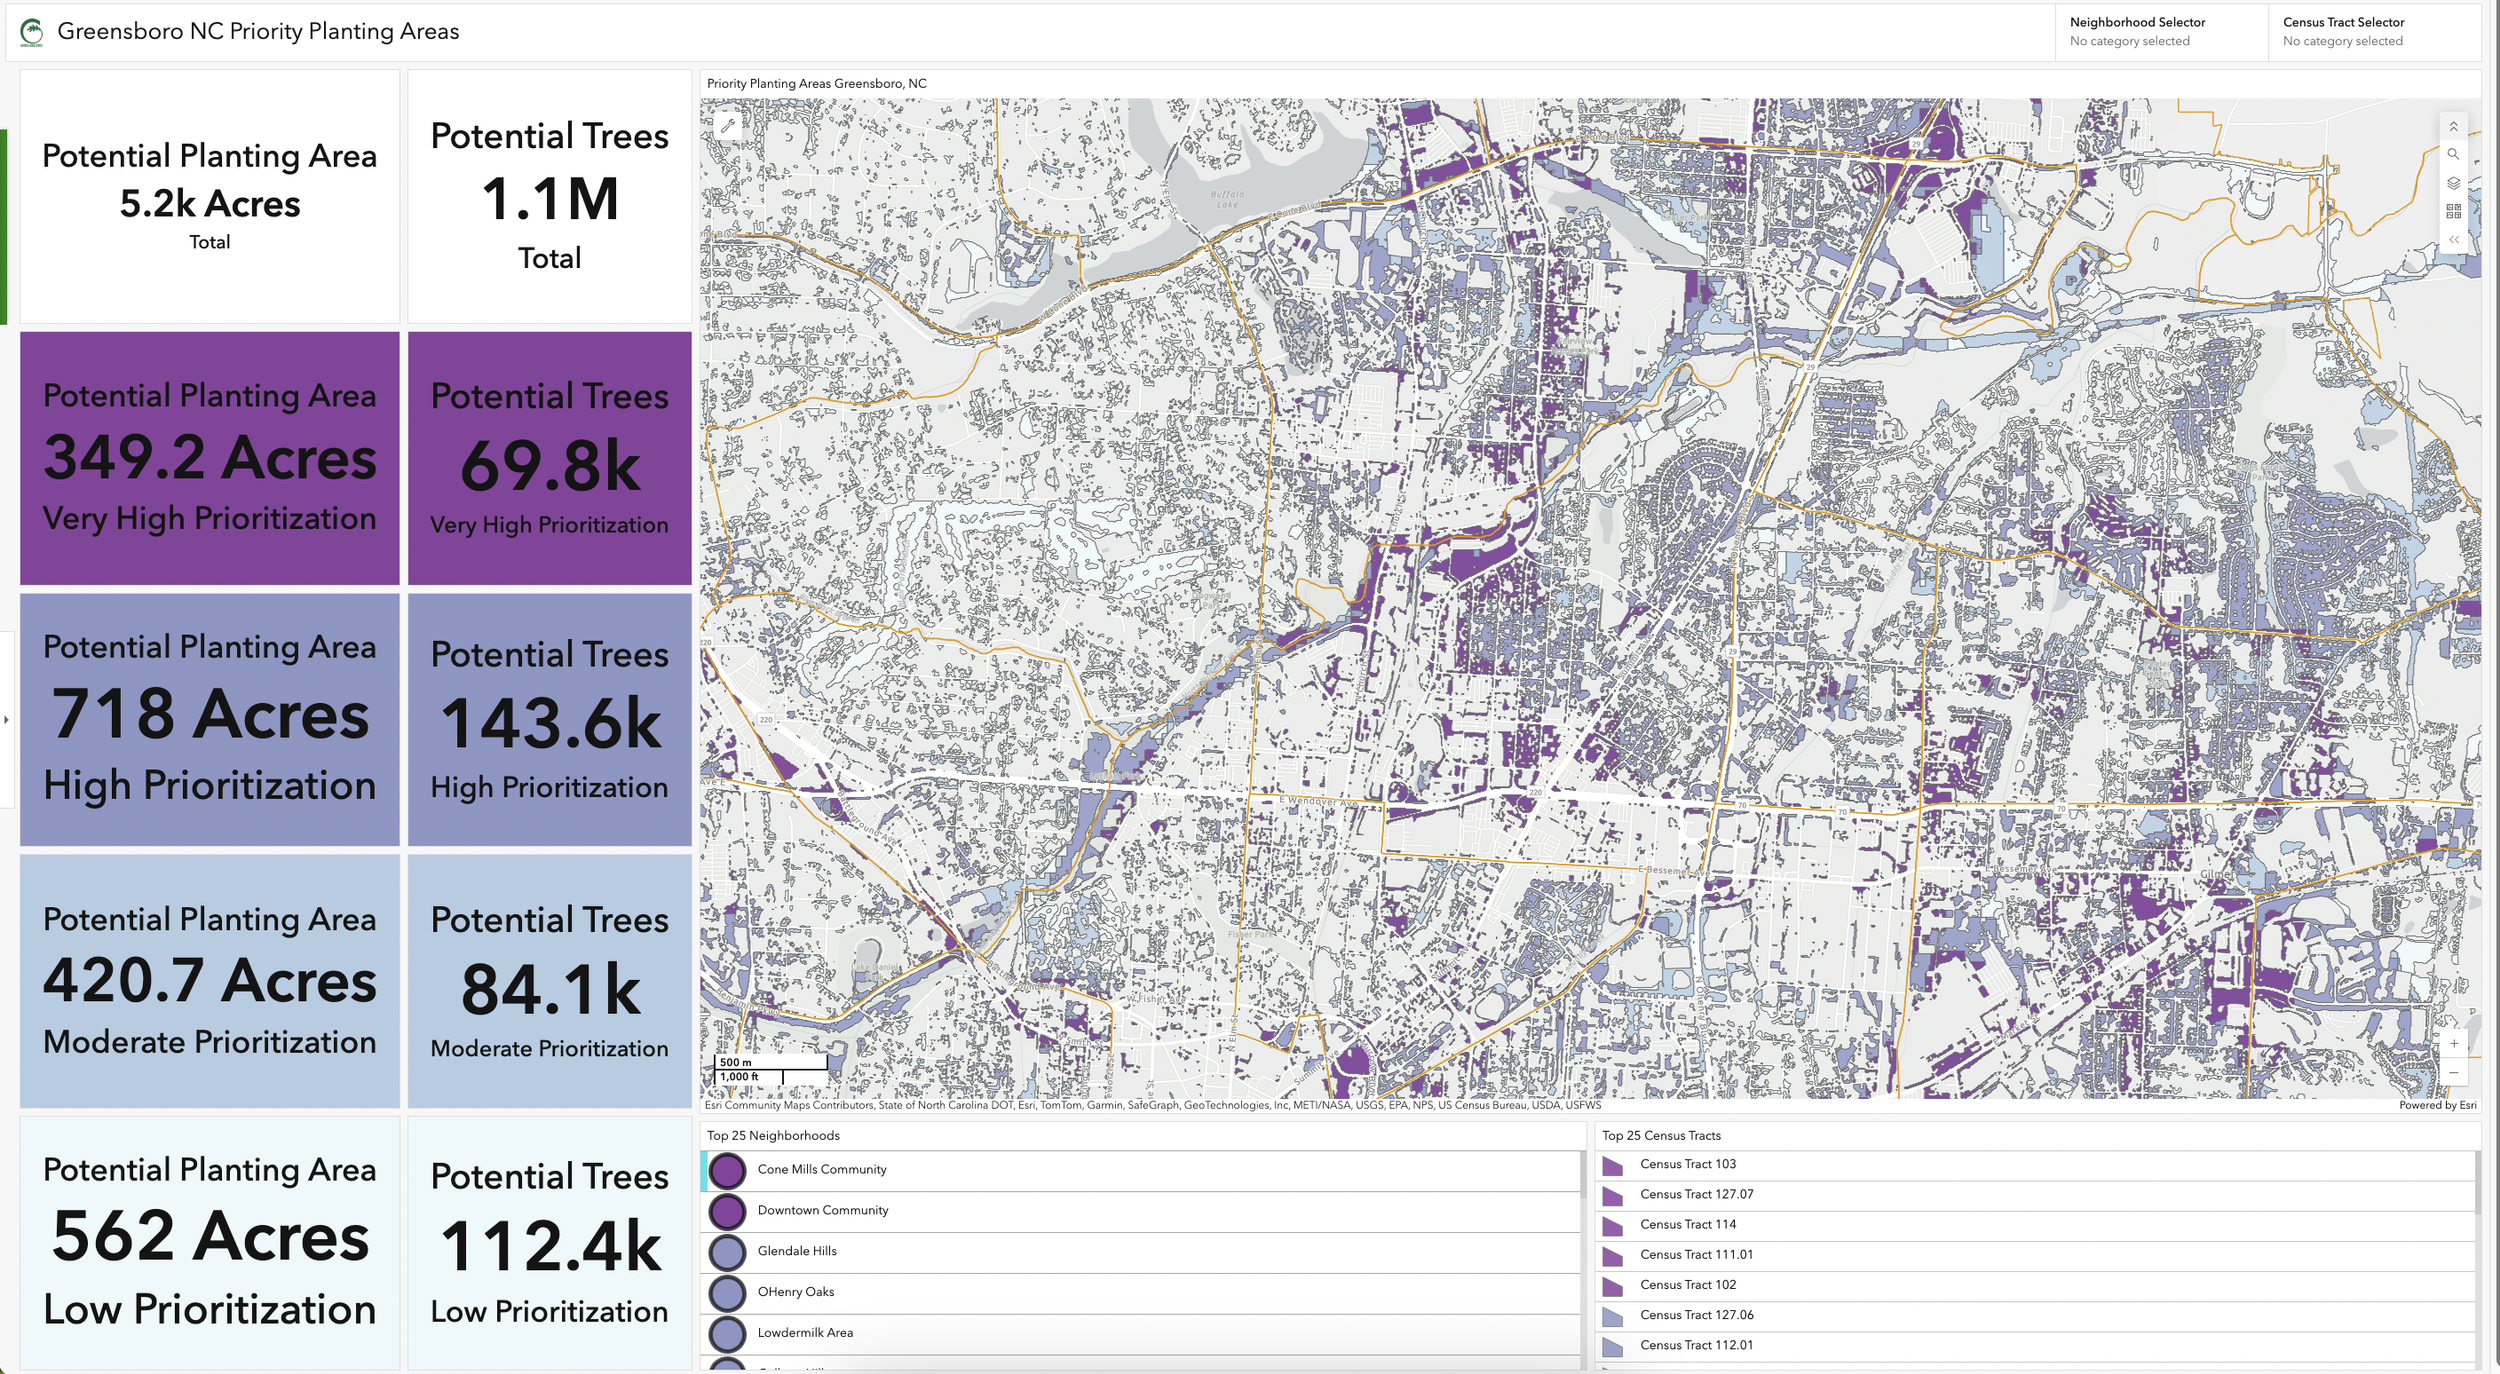The height and width of the screenshot is (1374, 2500).
Task: Zoom out on the map
Action: click(x=2452, y=1072)
